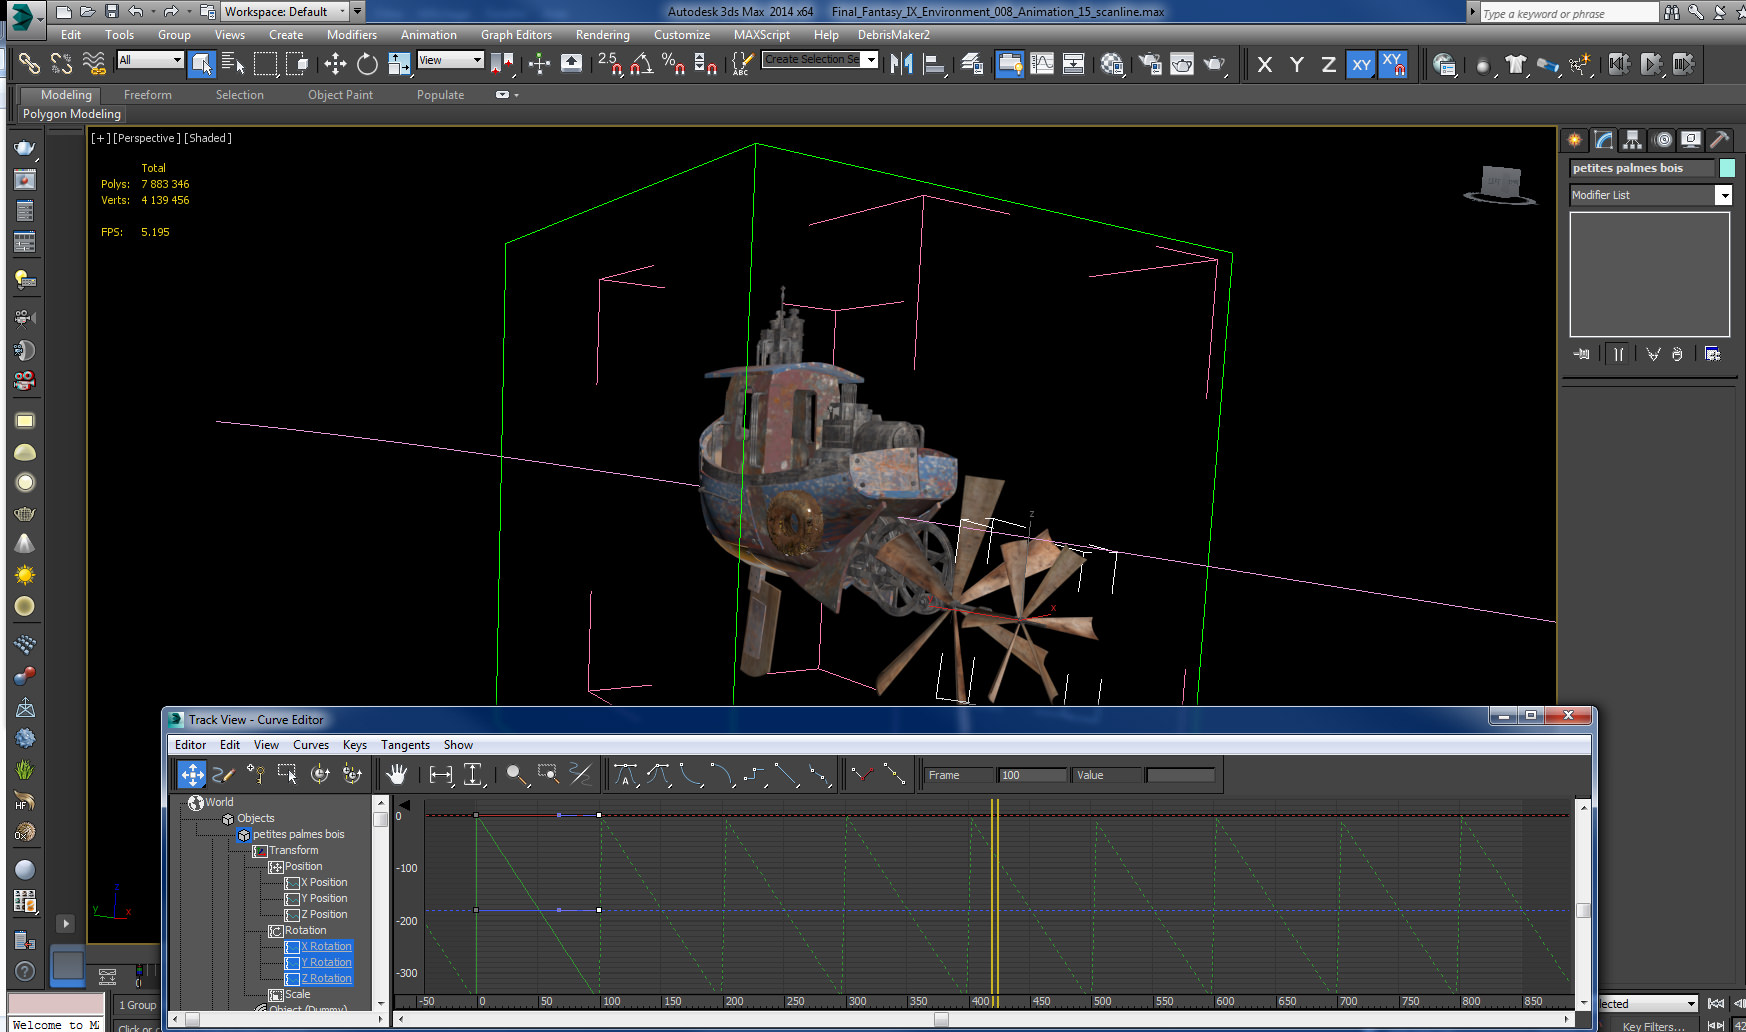
Task: Click the Polygon Modeling panel label
Action: (72, 114)
